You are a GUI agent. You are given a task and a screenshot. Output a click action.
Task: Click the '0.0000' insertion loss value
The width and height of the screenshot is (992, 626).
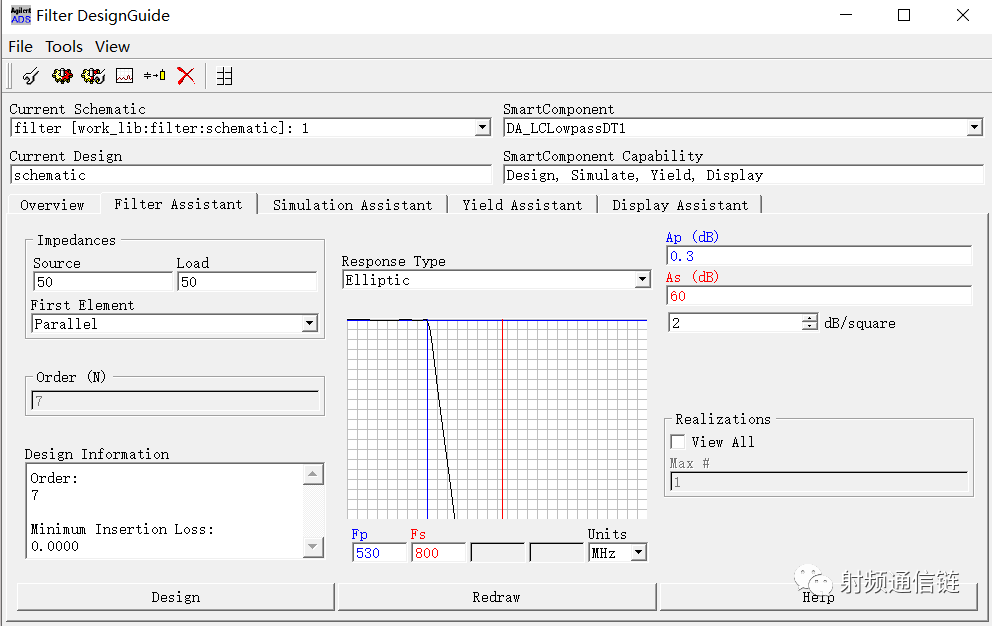(55, 546)
